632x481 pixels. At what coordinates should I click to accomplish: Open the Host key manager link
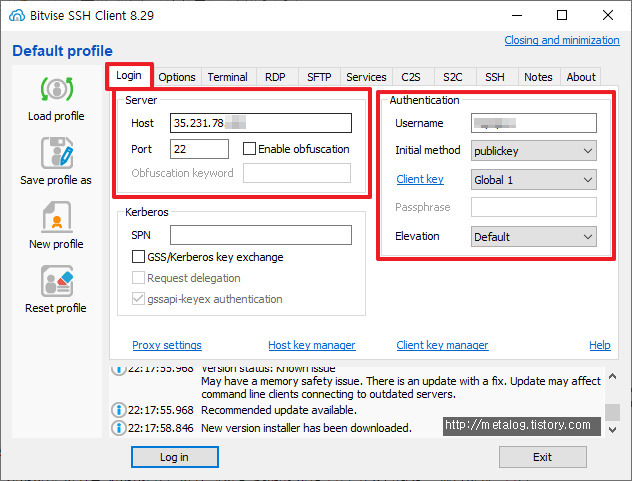click(312, 345)
